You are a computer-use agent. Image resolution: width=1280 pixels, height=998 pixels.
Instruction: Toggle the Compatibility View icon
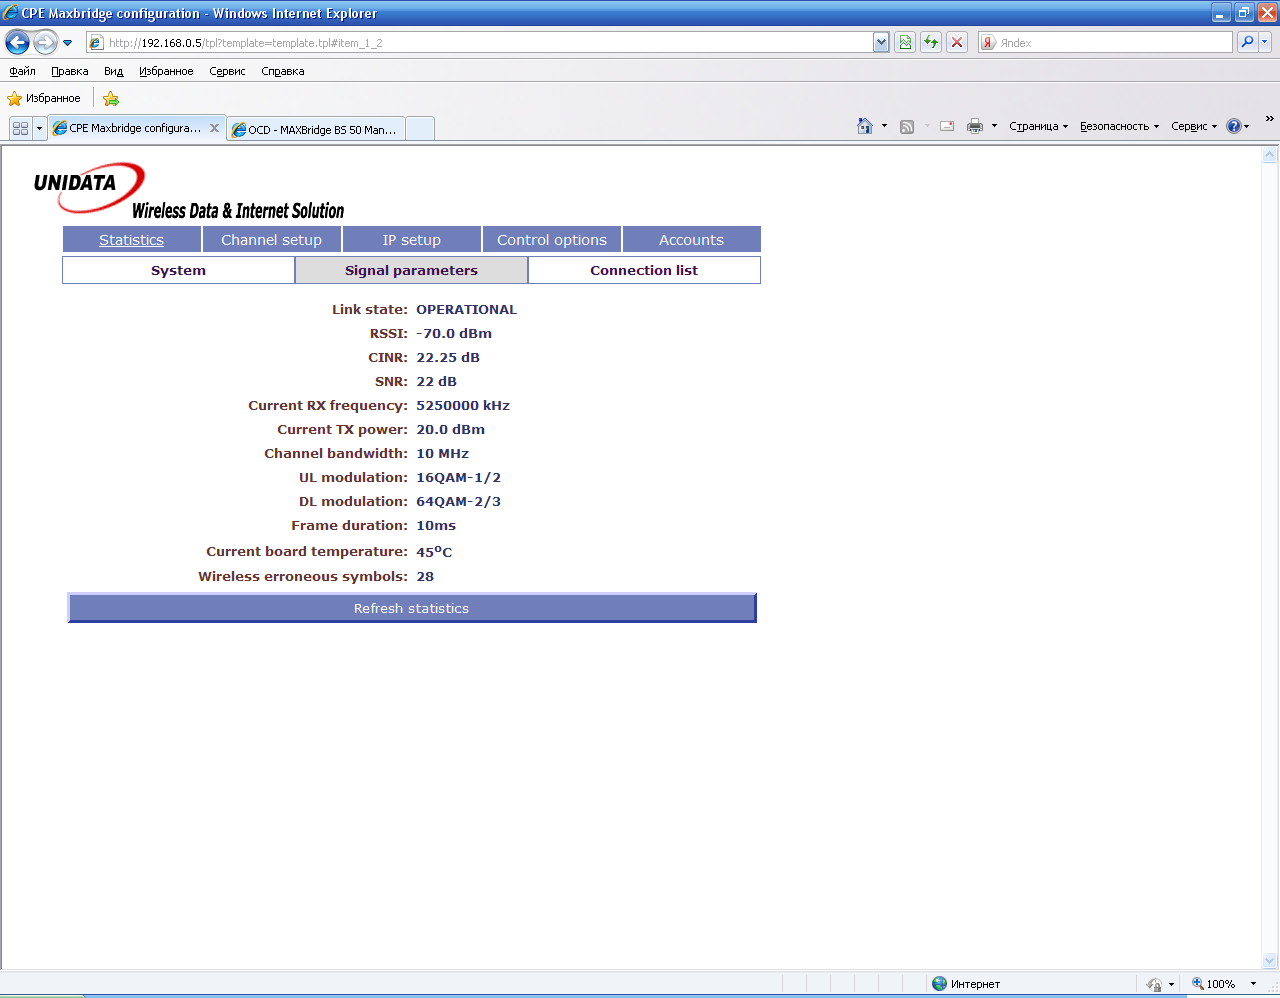pos(905,43)
